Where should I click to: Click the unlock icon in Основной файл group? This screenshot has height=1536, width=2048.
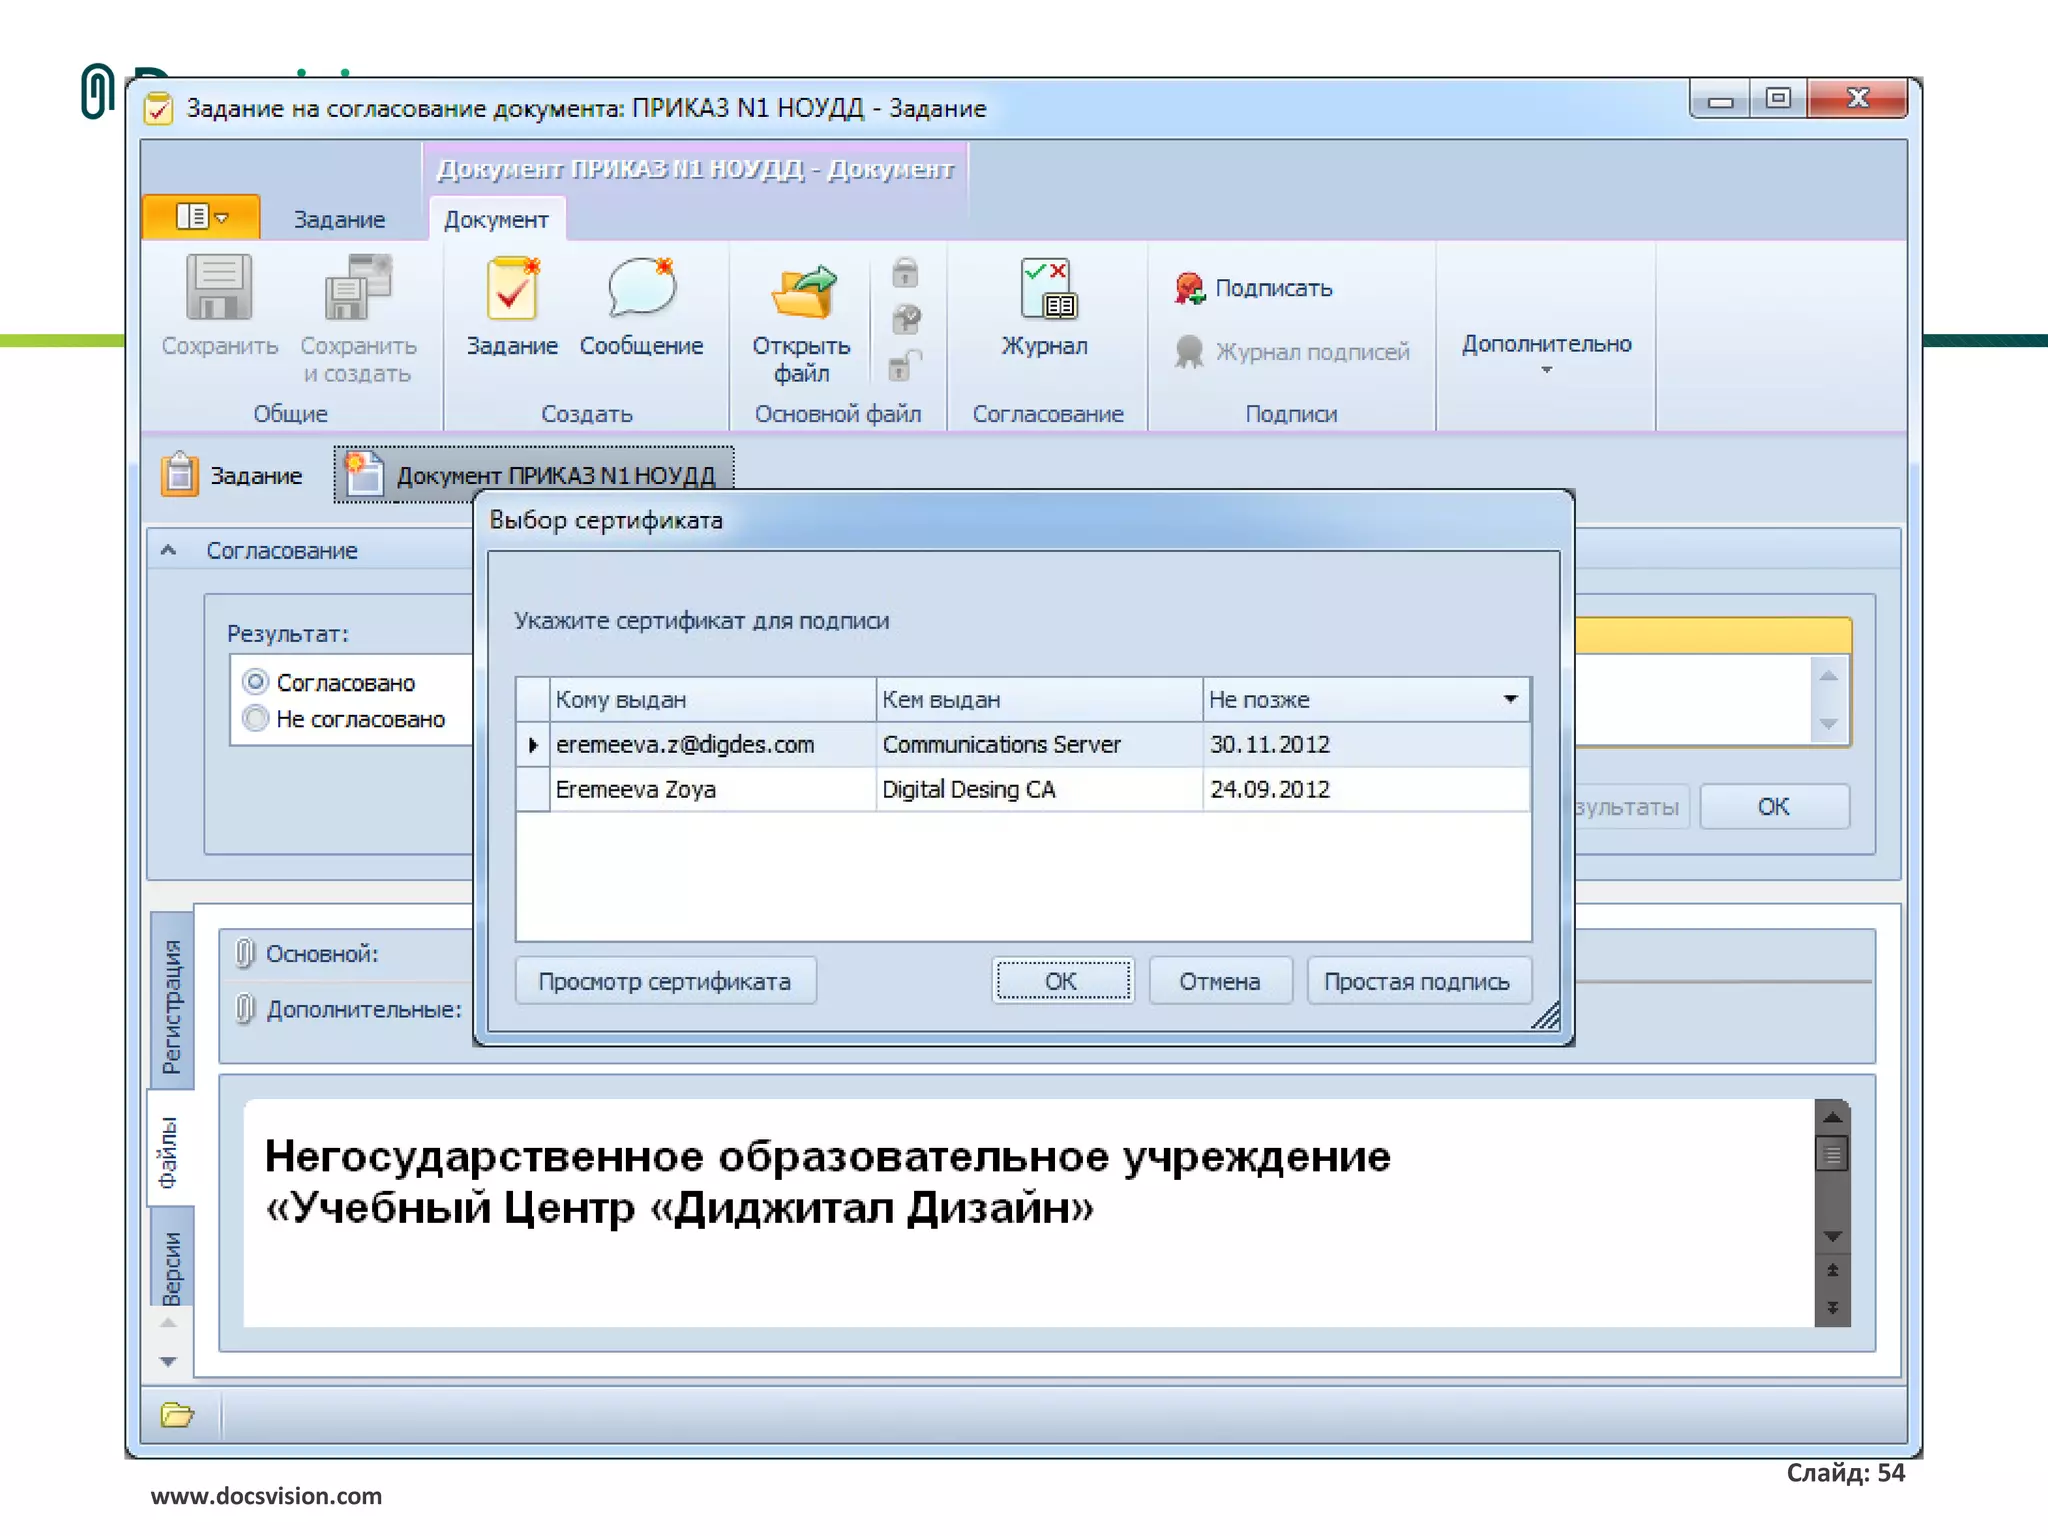click(905, 365)
